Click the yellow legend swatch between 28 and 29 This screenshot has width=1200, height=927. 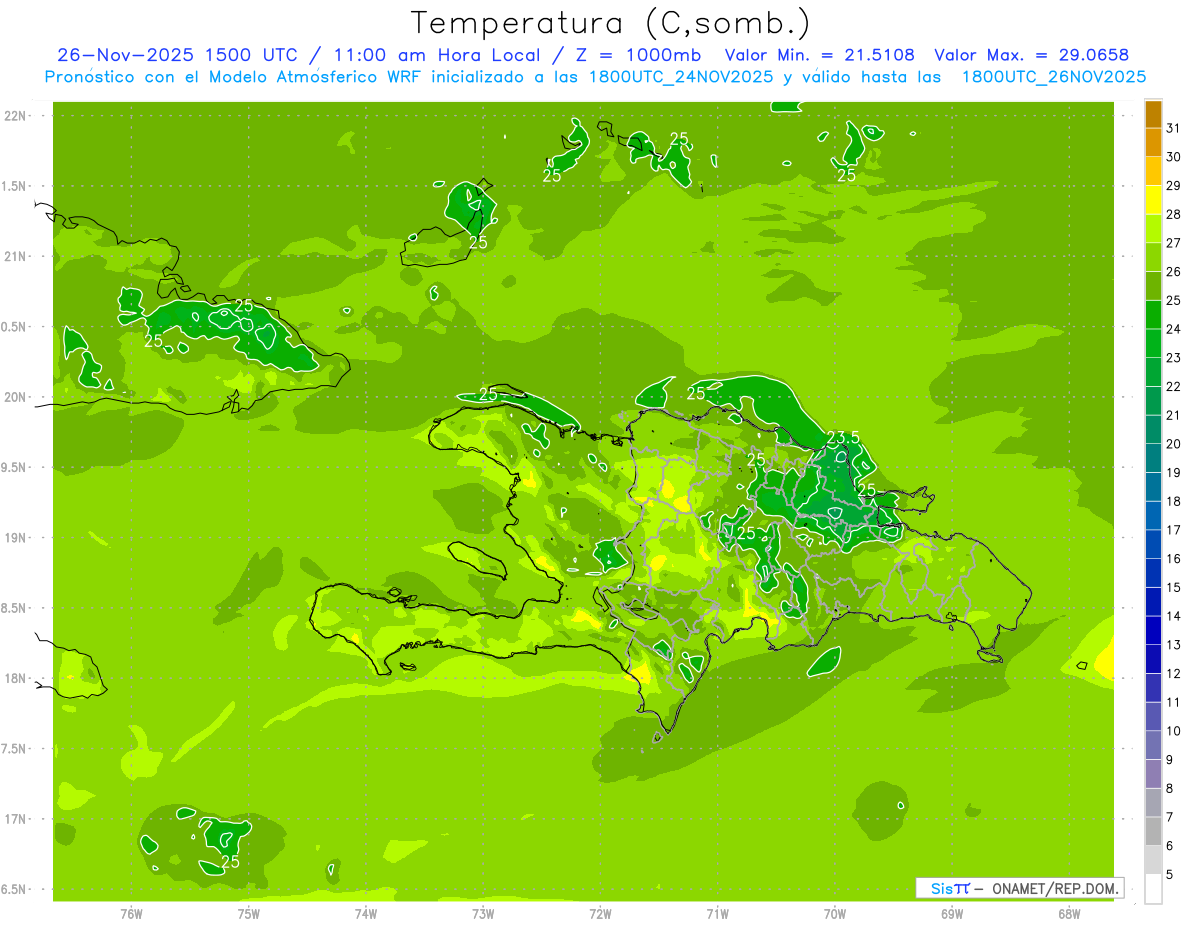[x=1153, y=200]
